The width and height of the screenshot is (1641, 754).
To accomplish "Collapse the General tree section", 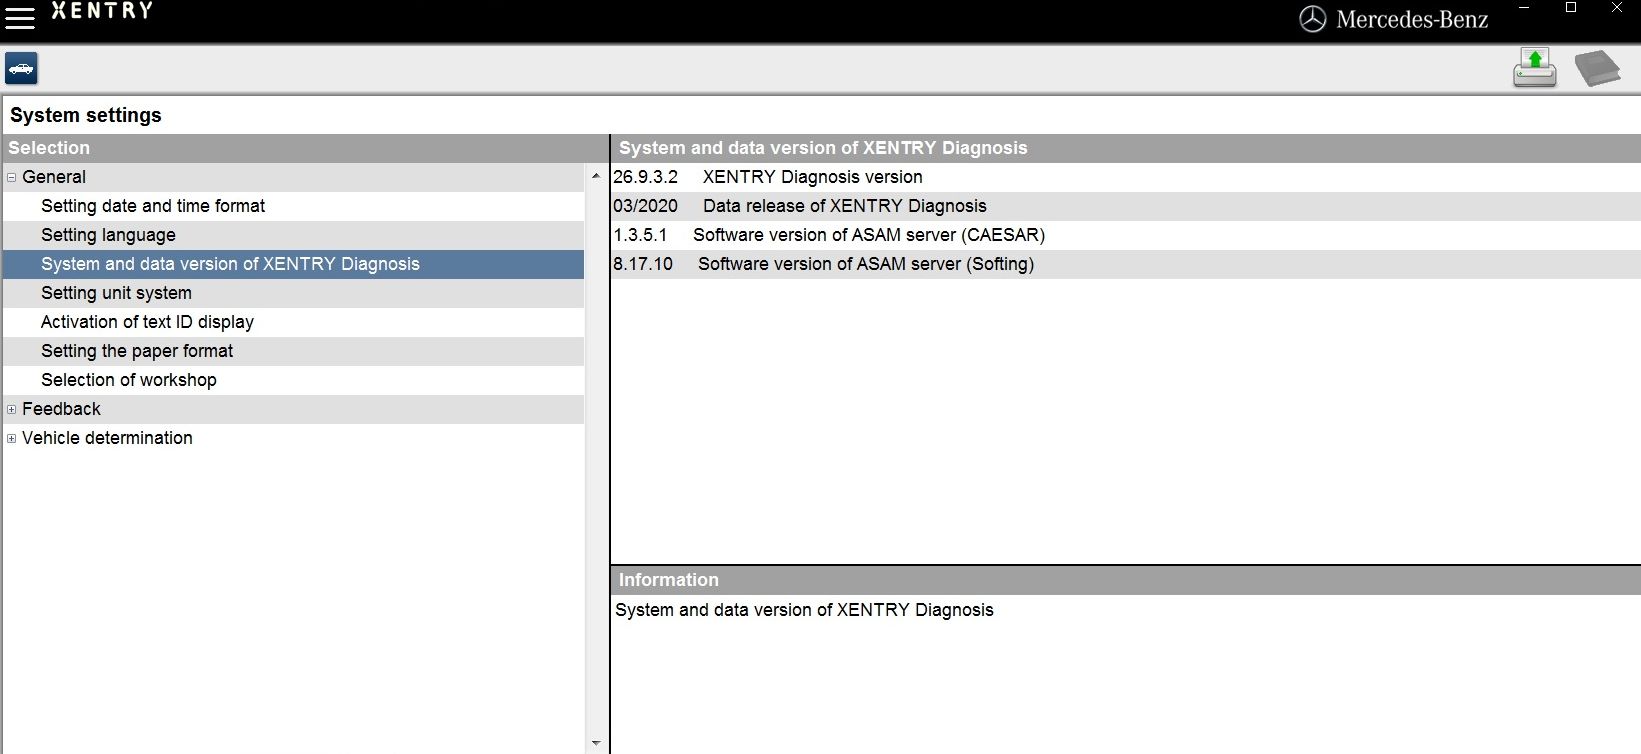I will [x=12, y=178].
